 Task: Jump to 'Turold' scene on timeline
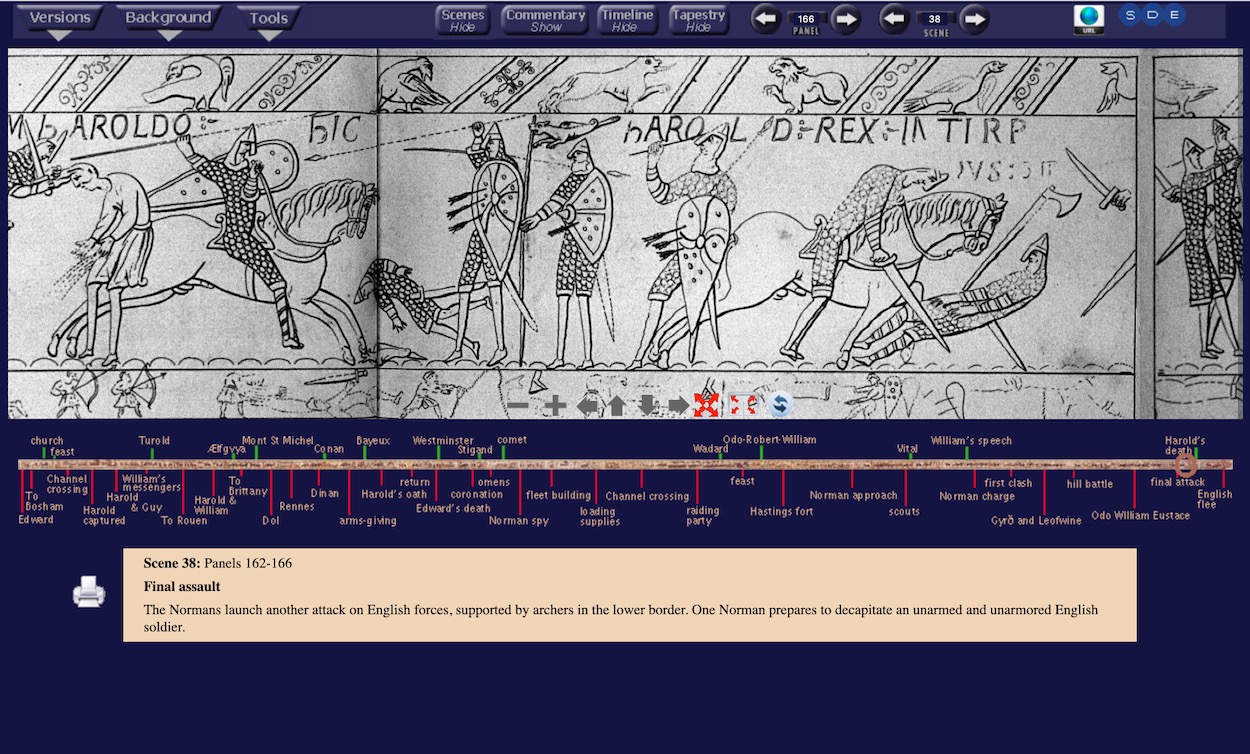(155, 441)
